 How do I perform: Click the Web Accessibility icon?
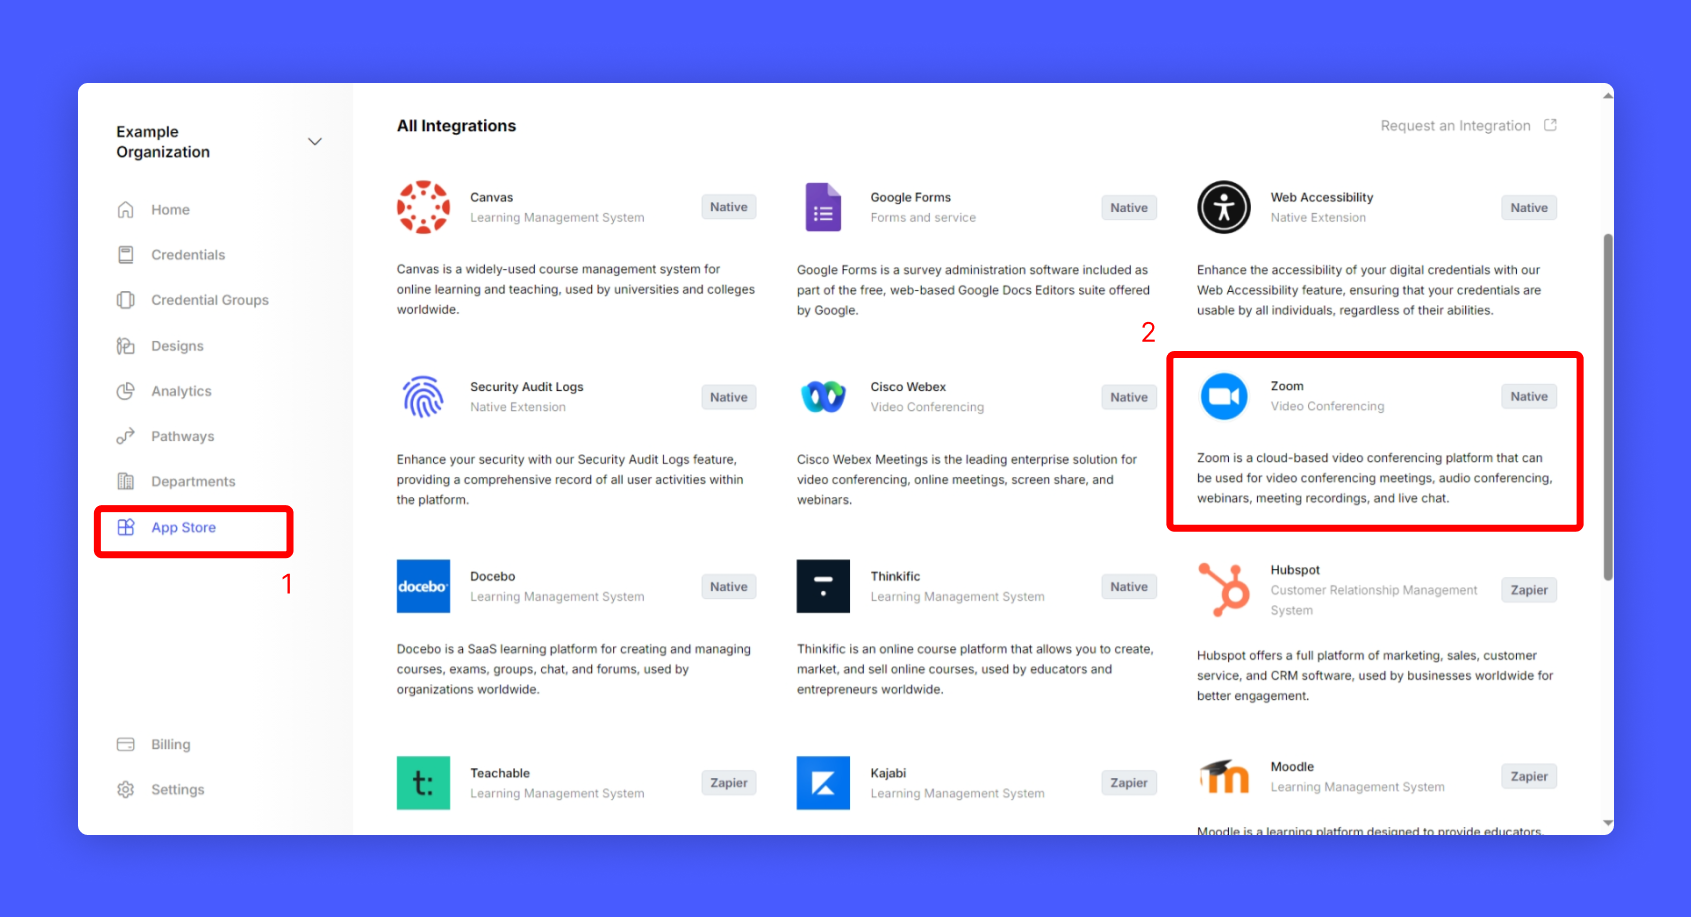click(1223, 207)
